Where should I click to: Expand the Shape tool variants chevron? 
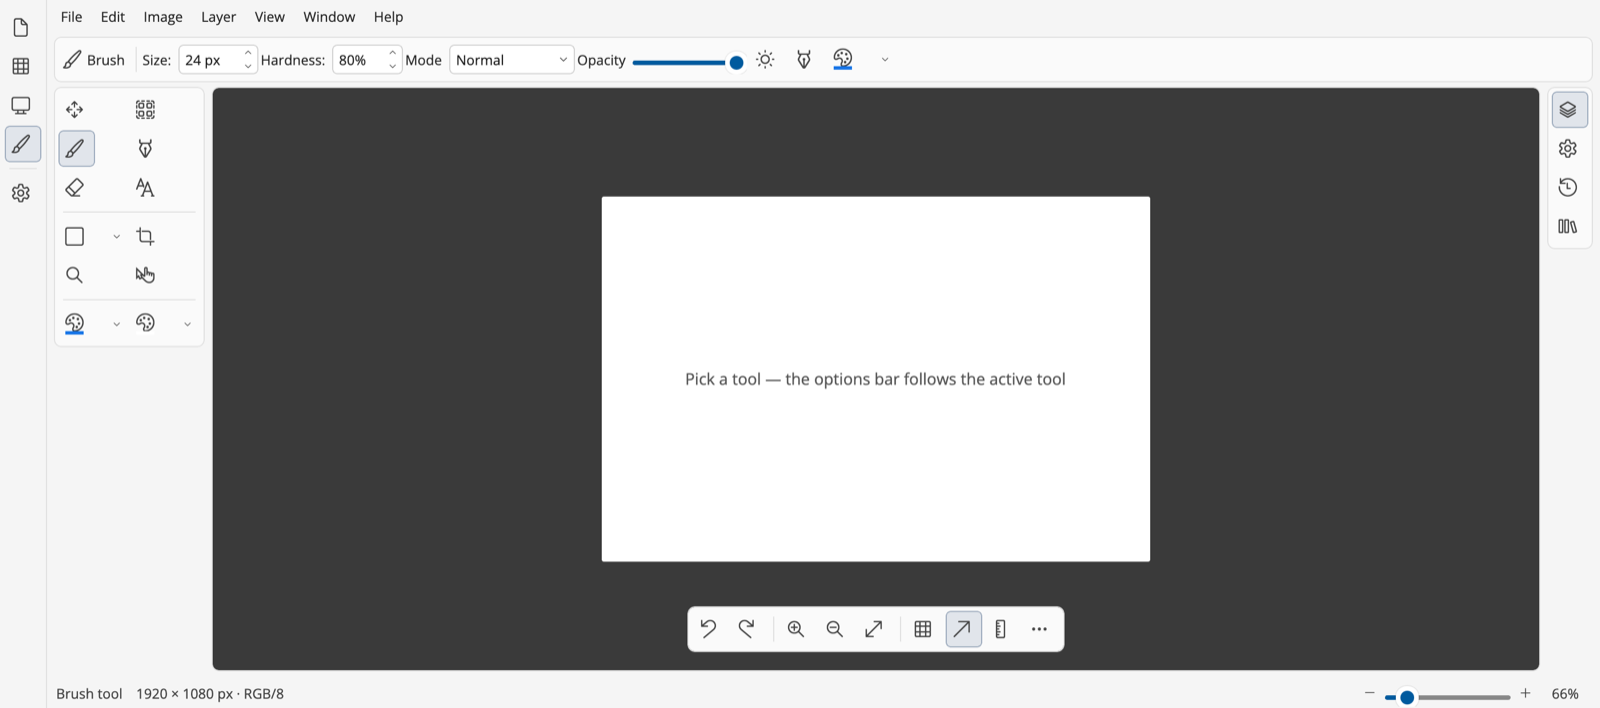pyautogui.click(x=116, y=237)
